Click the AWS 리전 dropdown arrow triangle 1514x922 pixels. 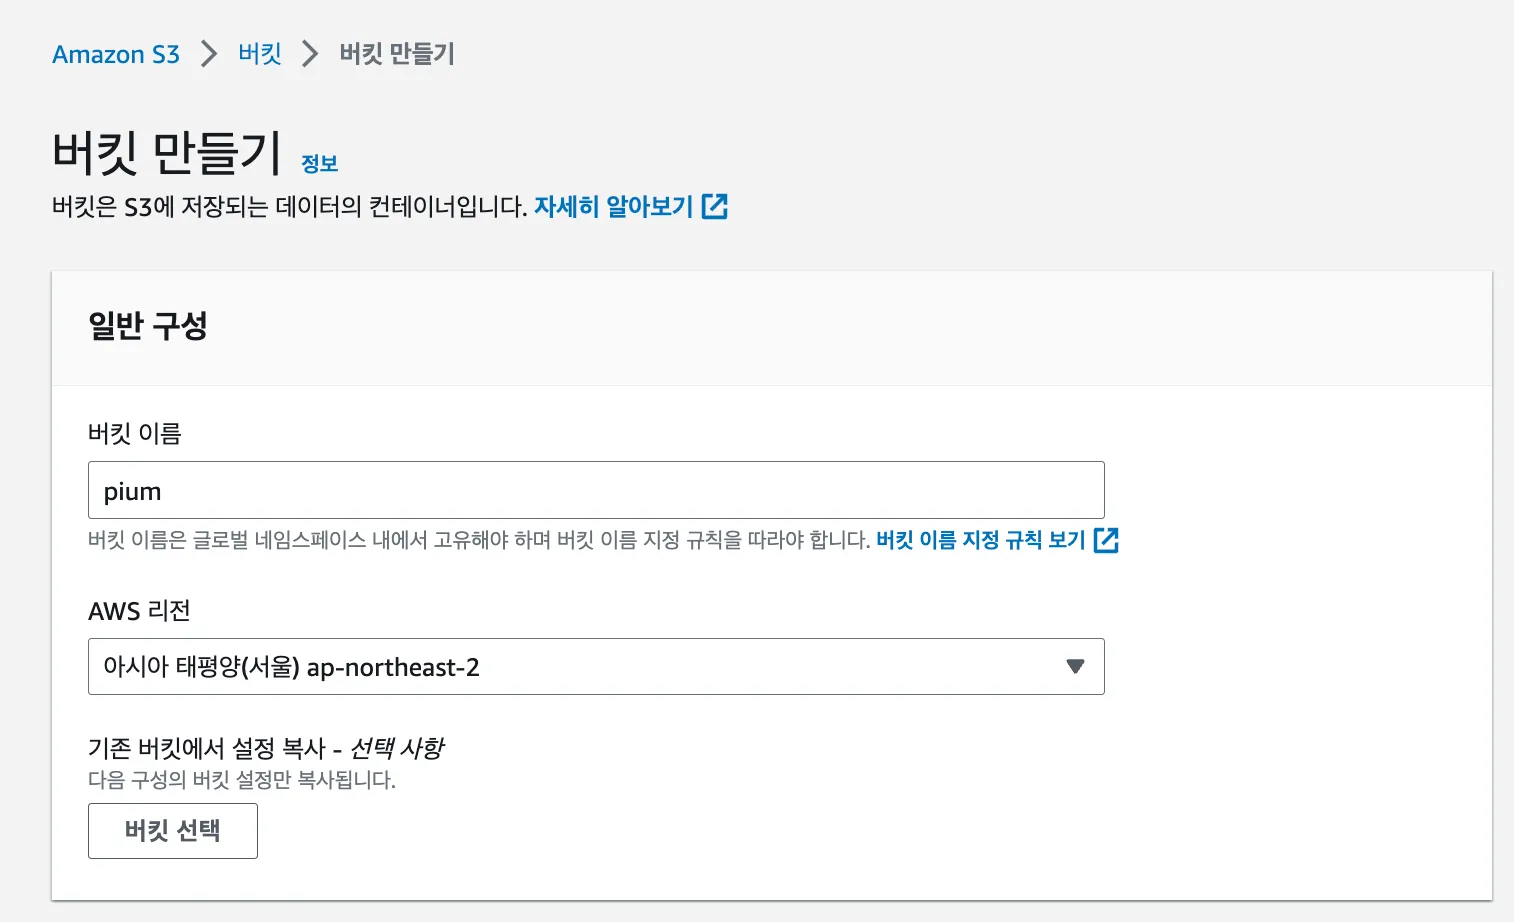click(1075, 666)
